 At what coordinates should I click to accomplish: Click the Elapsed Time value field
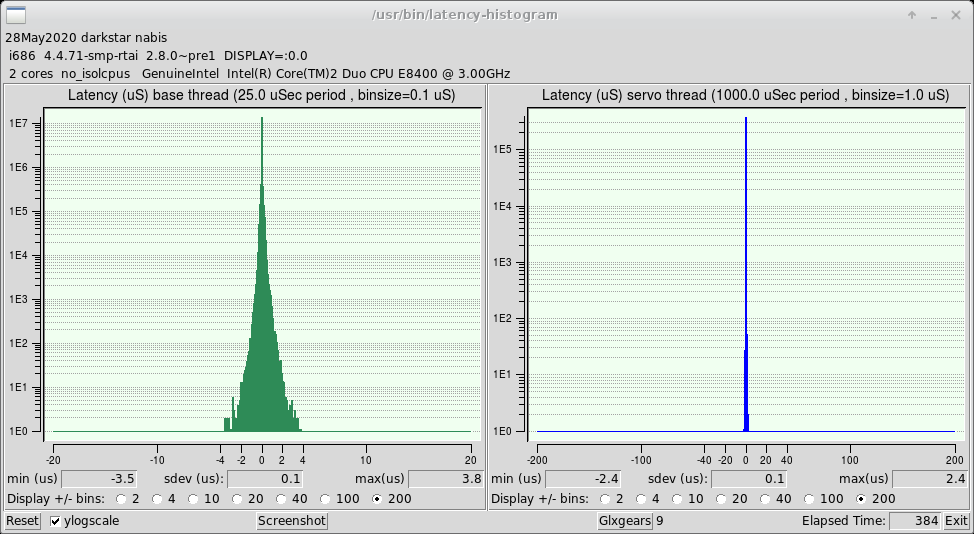click(916, 521)
